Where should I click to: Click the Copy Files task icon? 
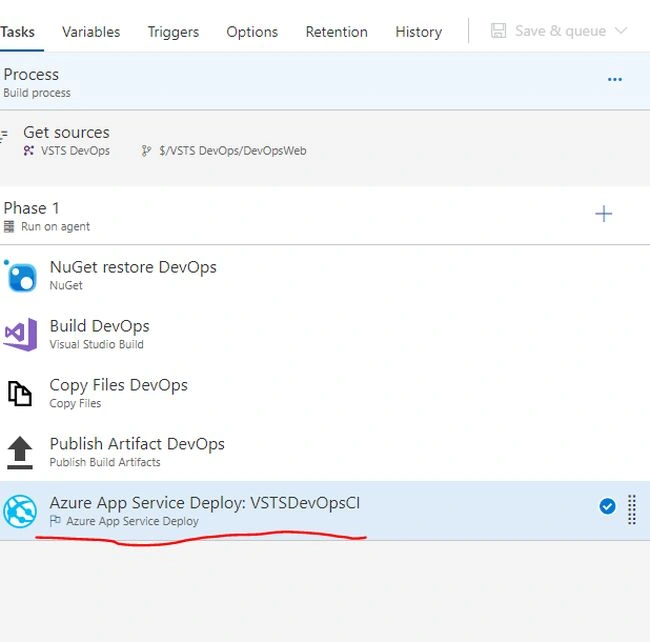click(x=20, y=393)
